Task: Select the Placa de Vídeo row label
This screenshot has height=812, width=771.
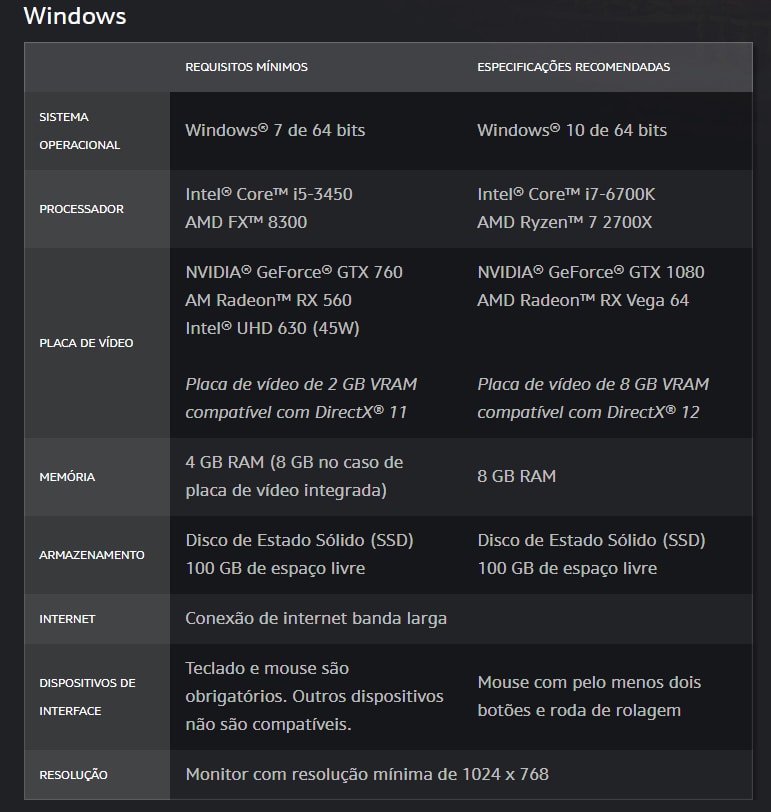Action: [86, 343]
